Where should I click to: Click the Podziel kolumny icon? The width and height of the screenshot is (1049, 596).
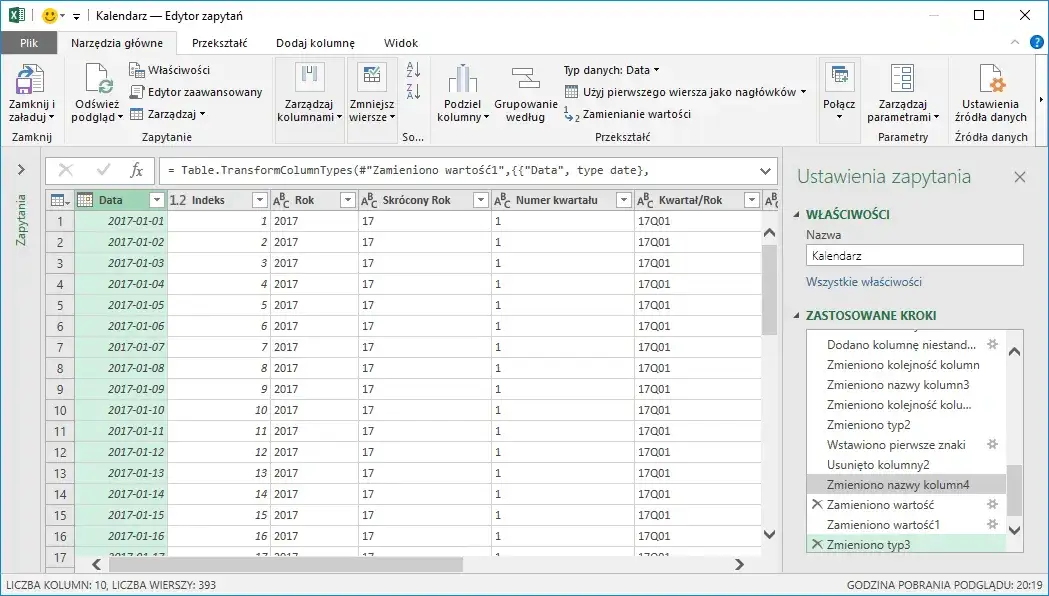[x=462, y=80]
